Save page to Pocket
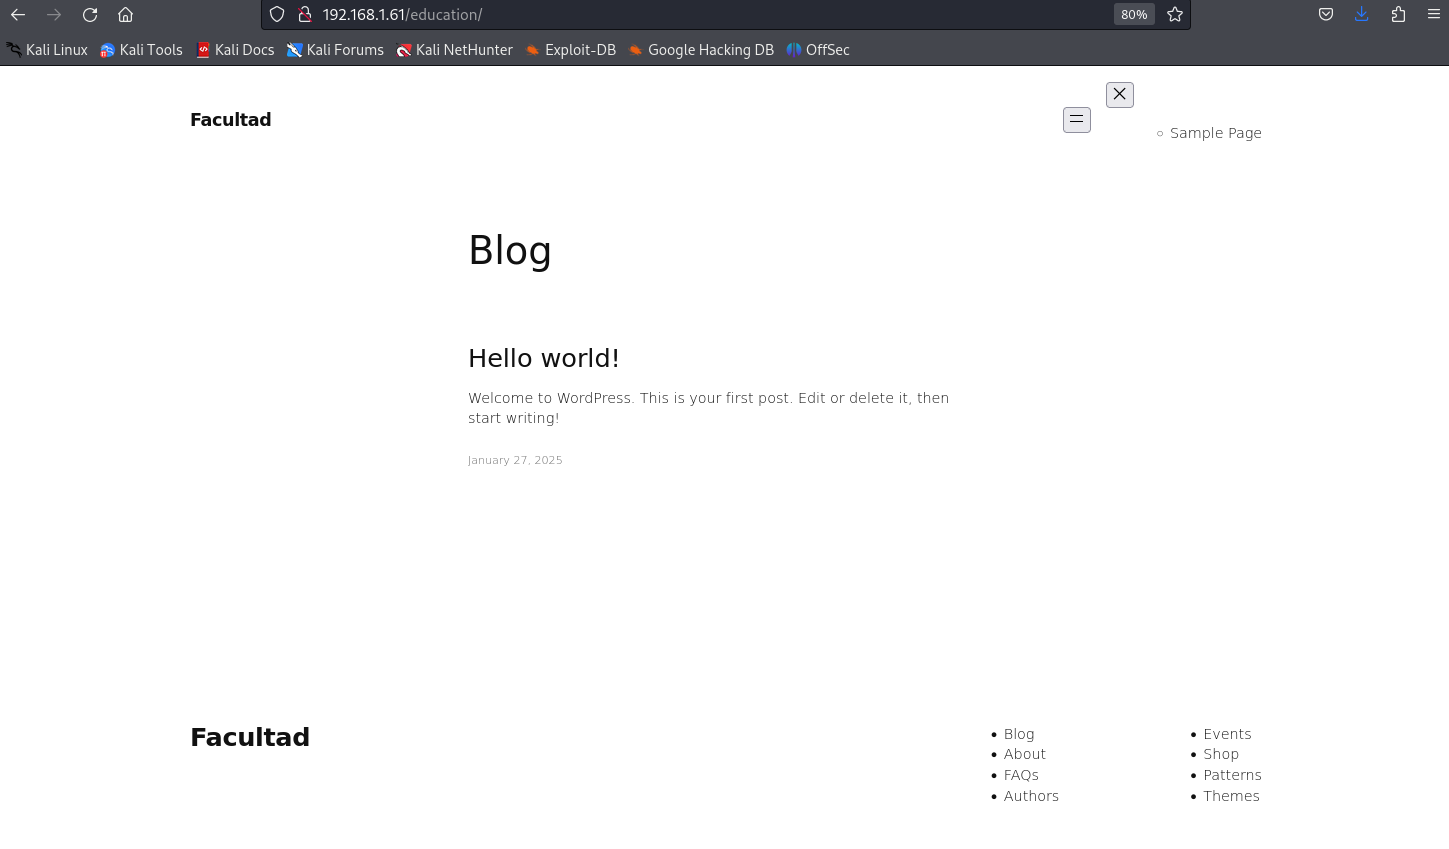 click(x=1325, y=15)
